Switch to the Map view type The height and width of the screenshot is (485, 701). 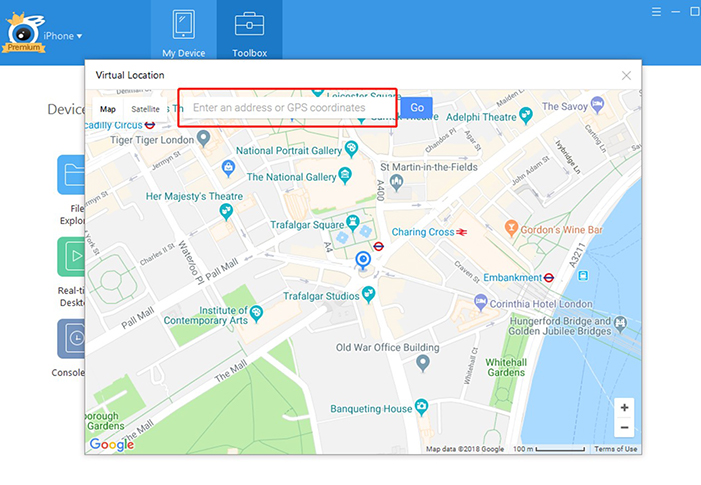[108, 108]
